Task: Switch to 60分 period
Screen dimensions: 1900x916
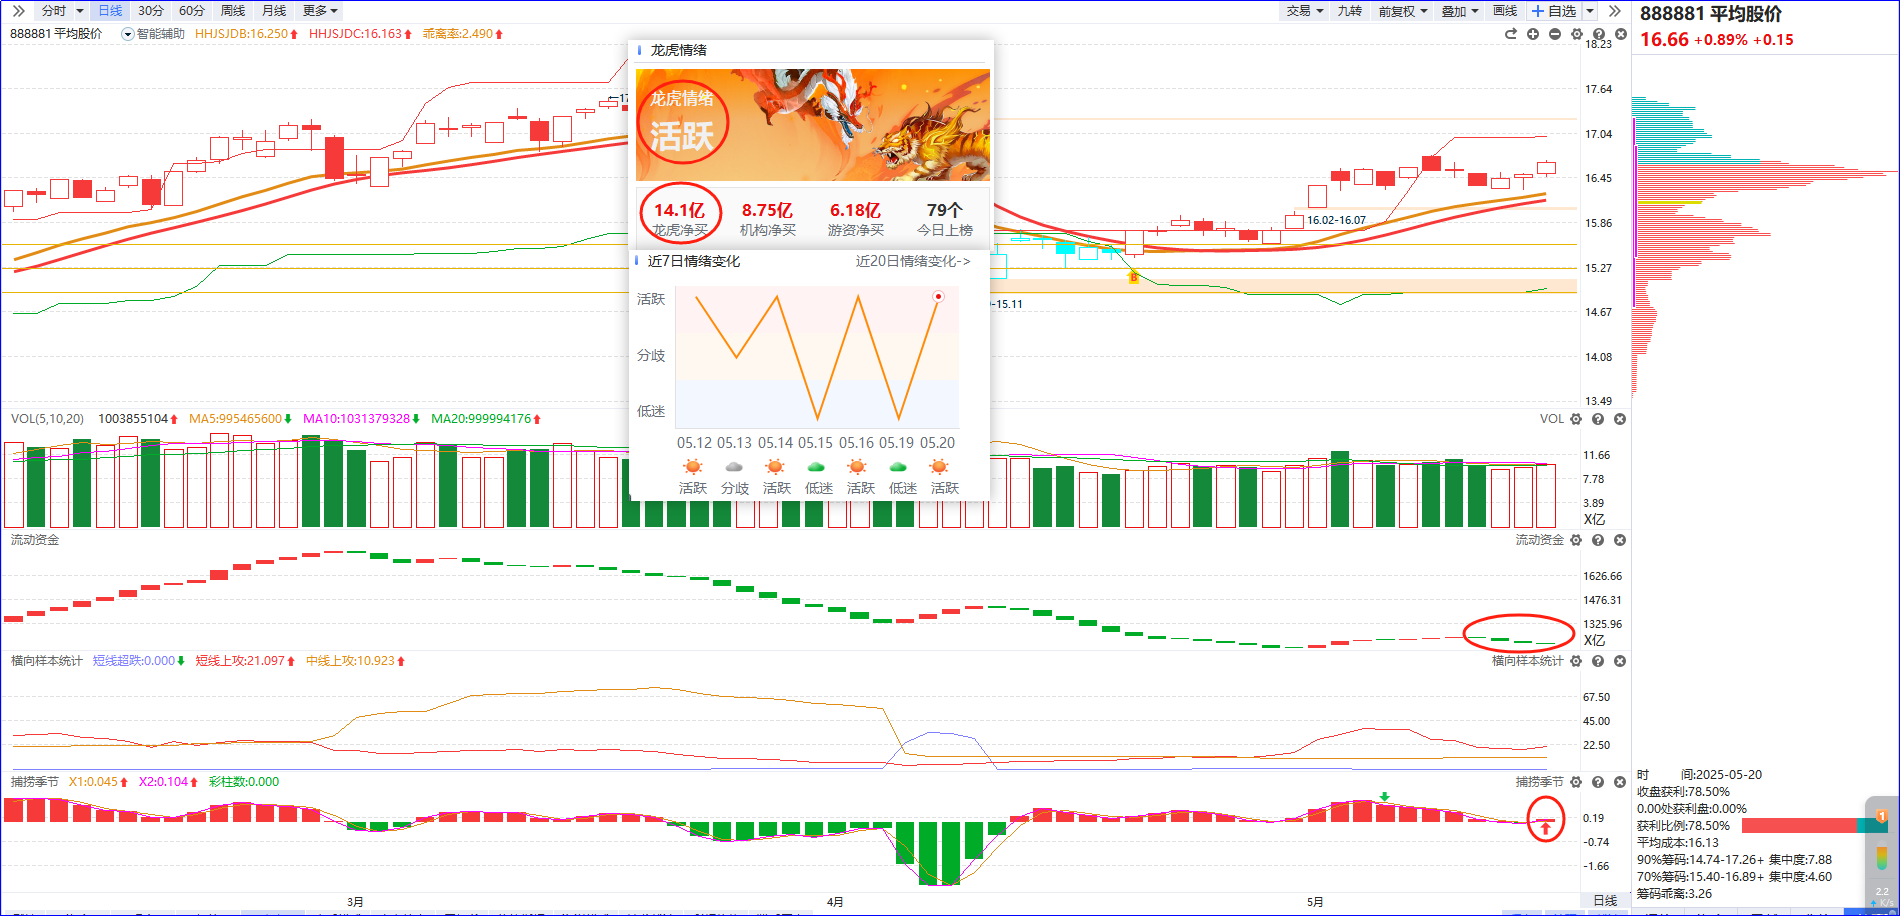Action: click(192, 11)
